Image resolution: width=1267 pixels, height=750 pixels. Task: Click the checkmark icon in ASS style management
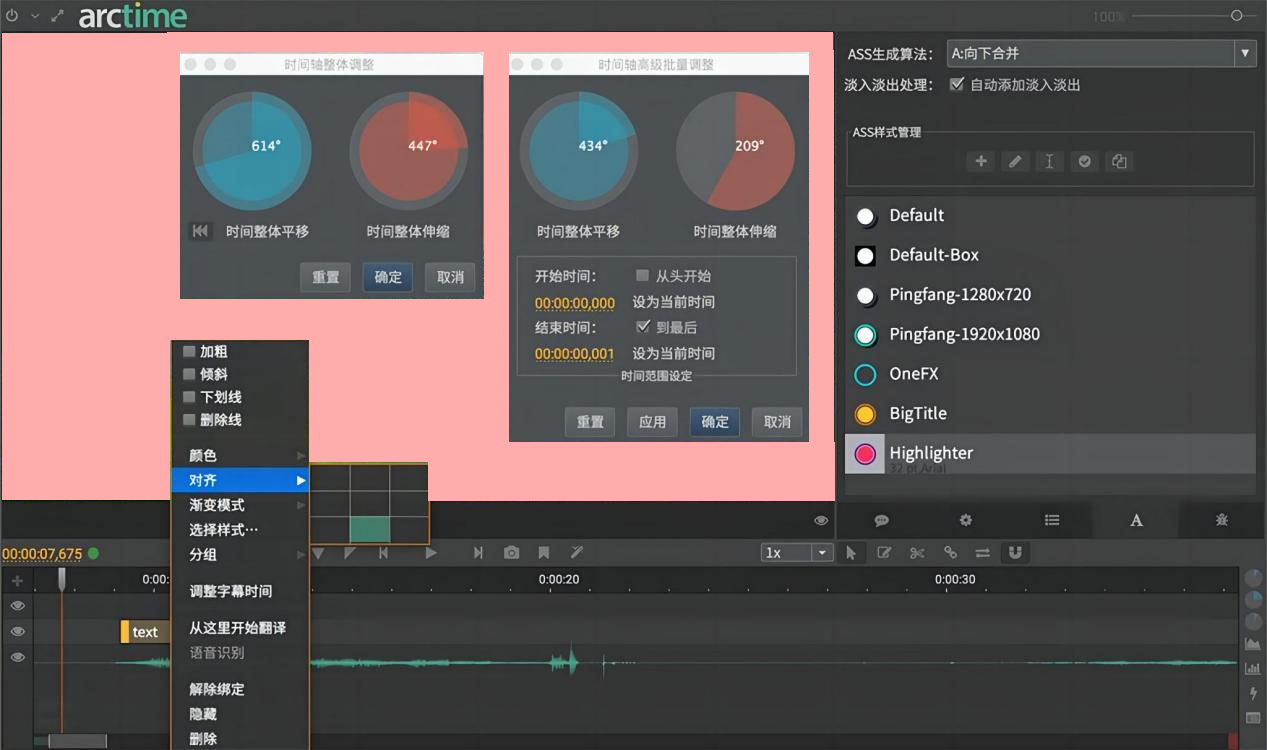click(1084, 161)
